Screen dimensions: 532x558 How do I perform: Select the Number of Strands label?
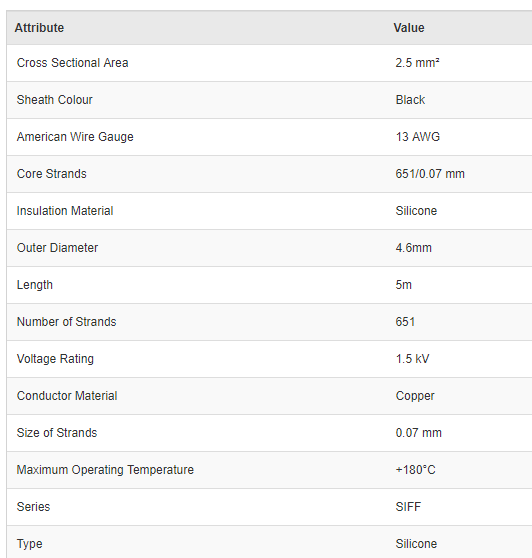click(x=67, y=322)
